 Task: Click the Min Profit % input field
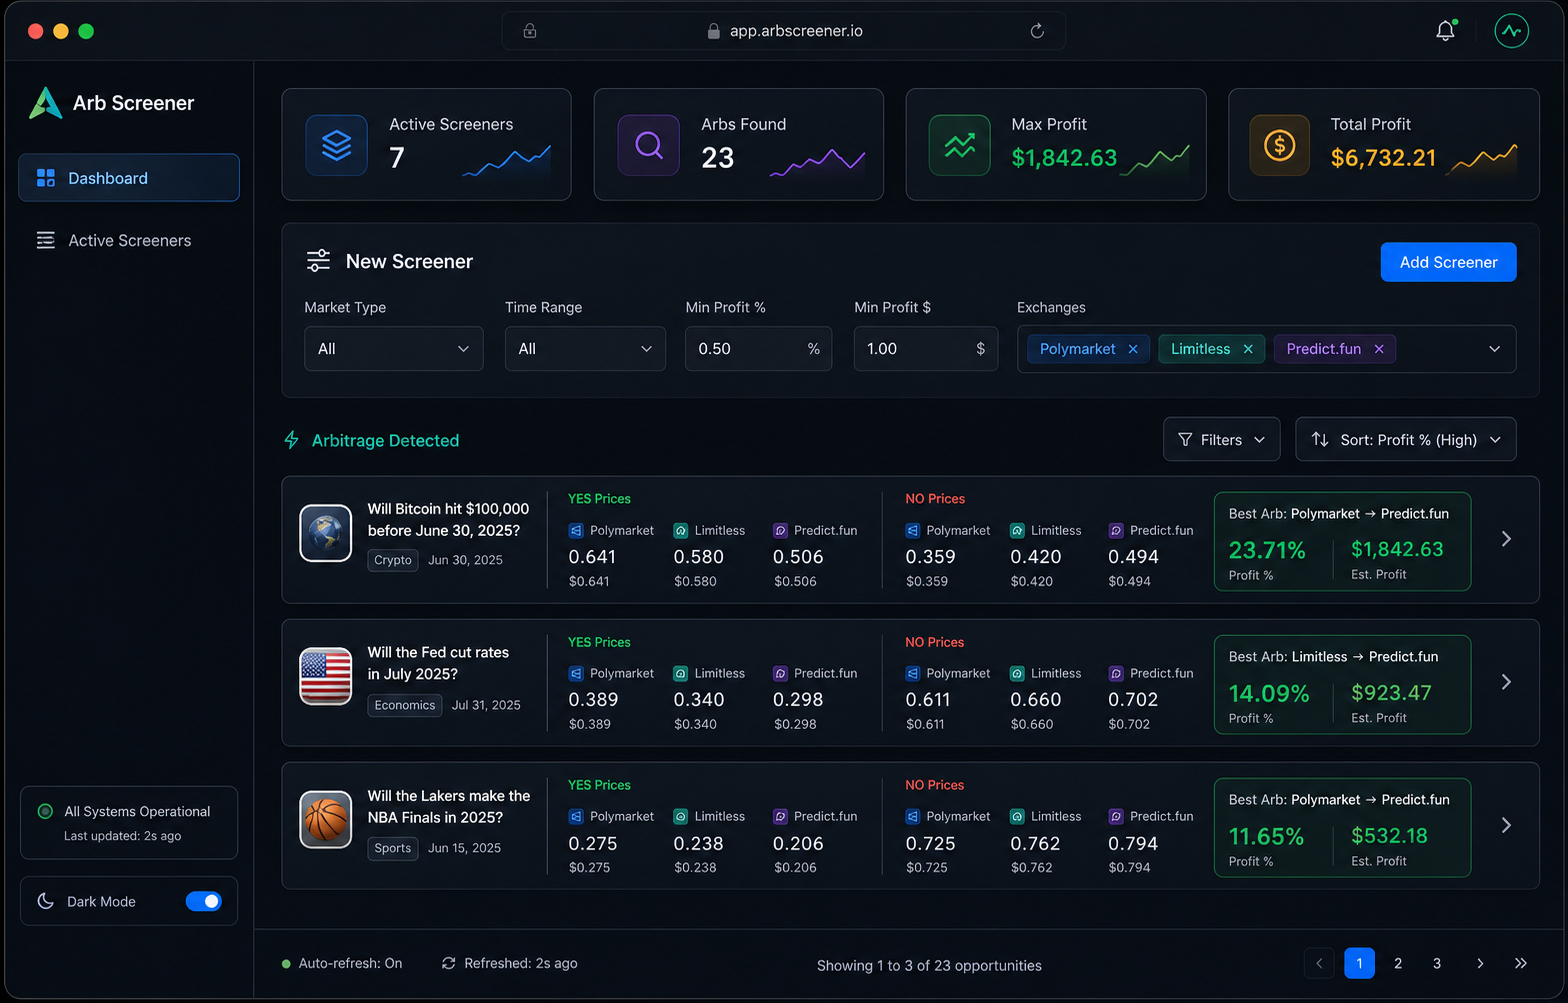(758, 349)
